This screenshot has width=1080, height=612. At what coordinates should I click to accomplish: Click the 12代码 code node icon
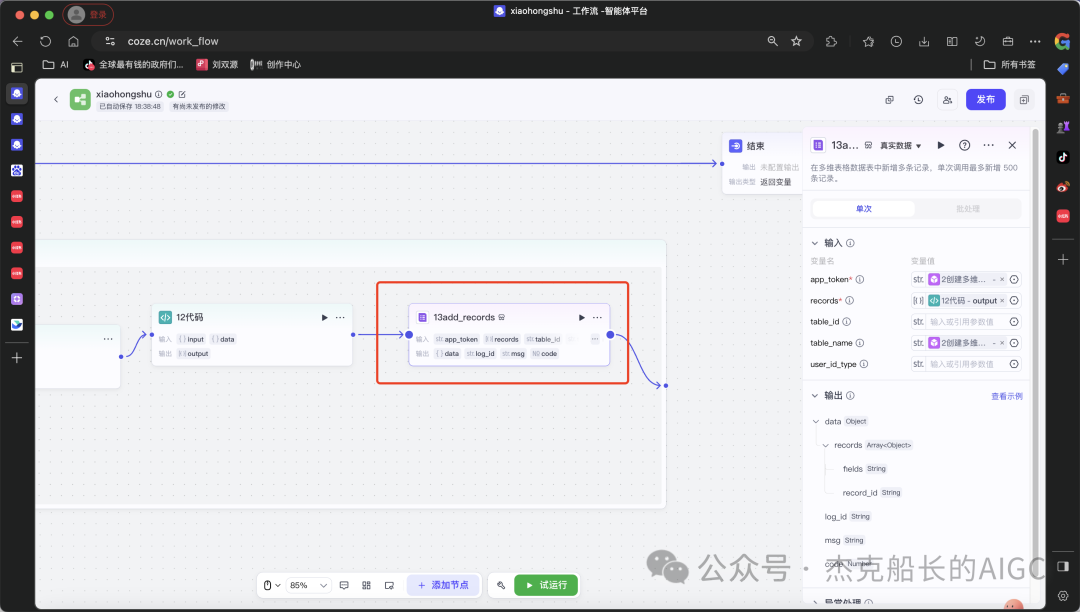pyautogui.click(x=165, y=317)
